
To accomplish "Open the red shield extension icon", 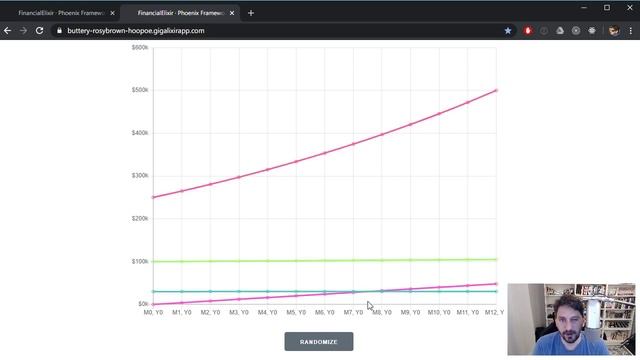I will click(528, 31).
